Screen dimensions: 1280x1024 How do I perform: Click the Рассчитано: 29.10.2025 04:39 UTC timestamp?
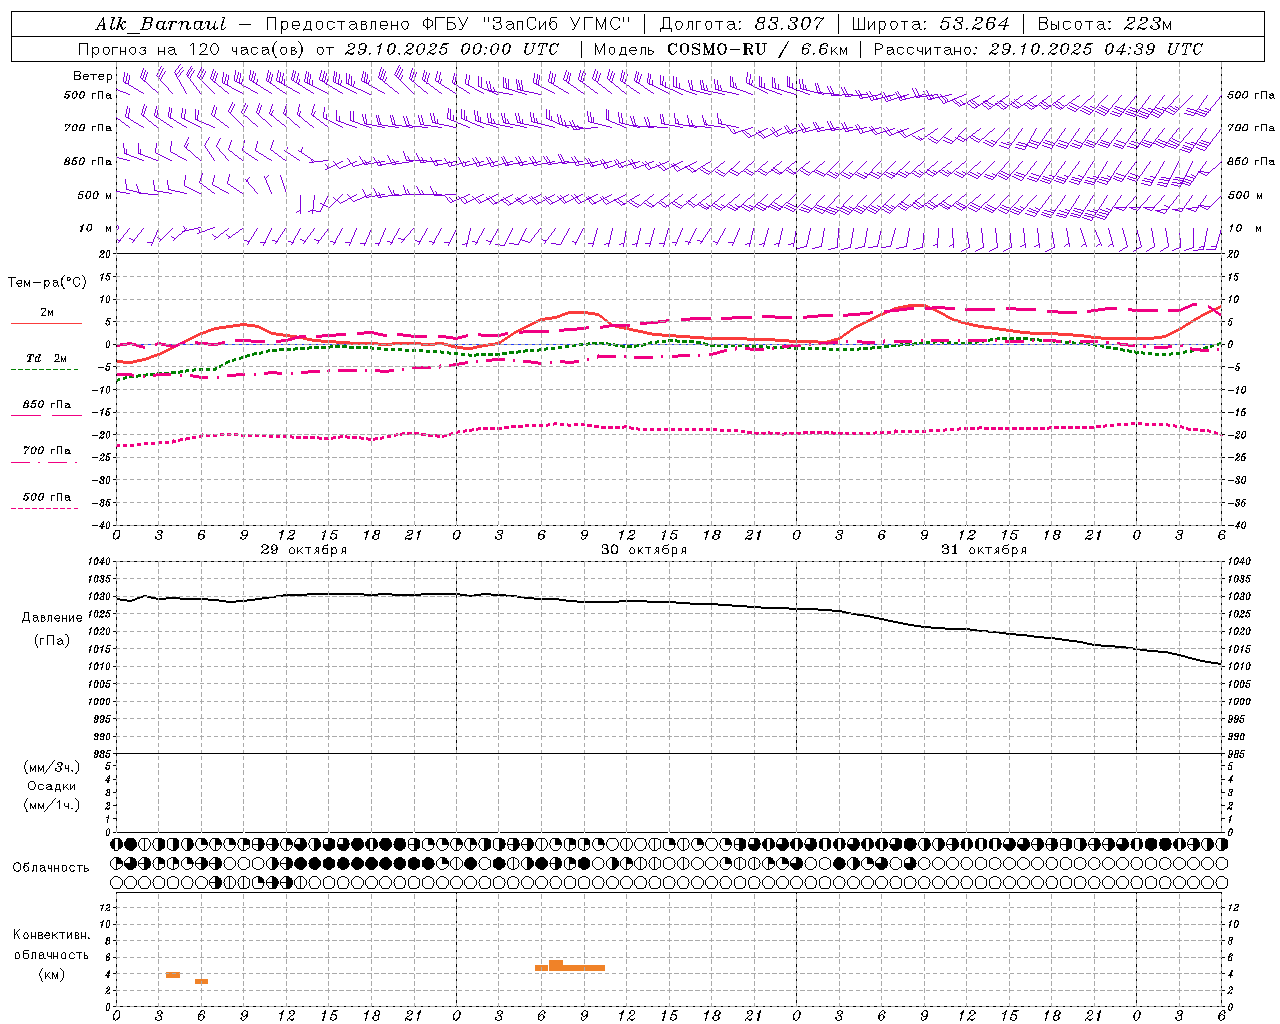tap(1038, 49)
